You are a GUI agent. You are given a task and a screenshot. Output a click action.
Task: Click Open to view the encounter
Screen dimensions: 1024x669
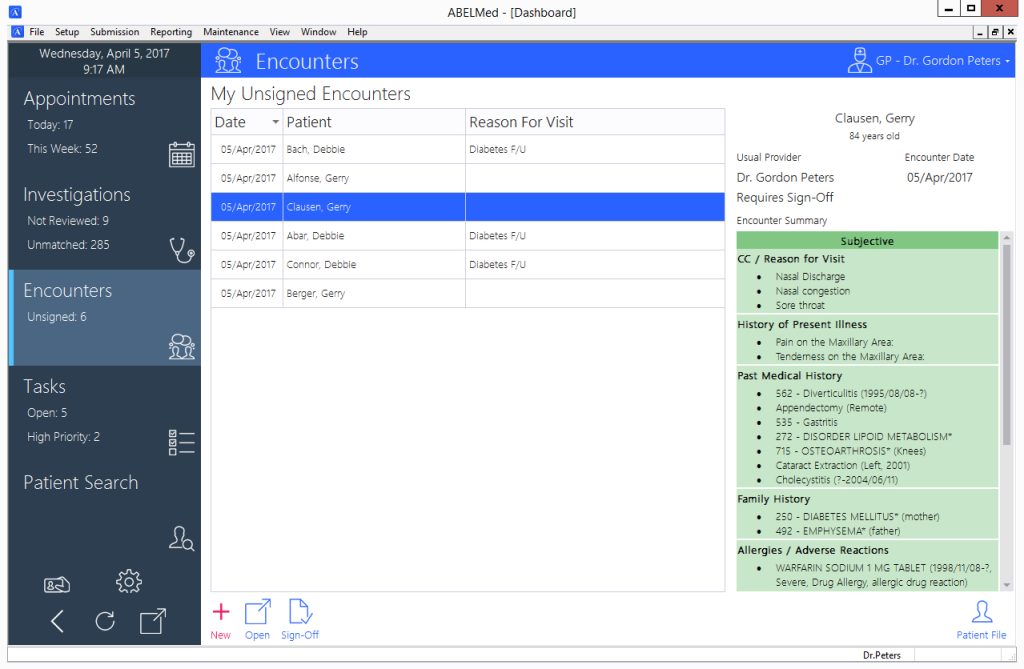pos(257,617)
